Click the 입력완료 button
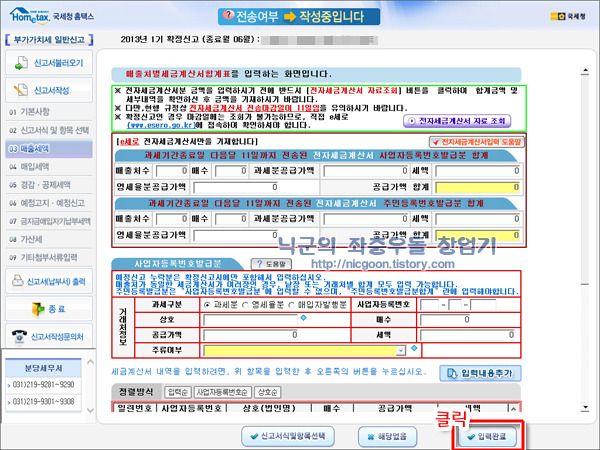 pos(488,436)
